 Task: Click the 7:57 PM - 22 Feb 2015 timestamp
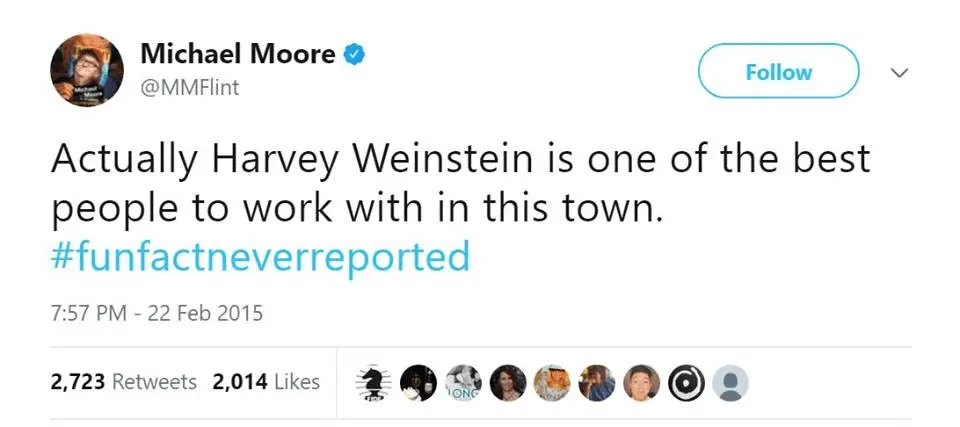(x=156, y=313)
